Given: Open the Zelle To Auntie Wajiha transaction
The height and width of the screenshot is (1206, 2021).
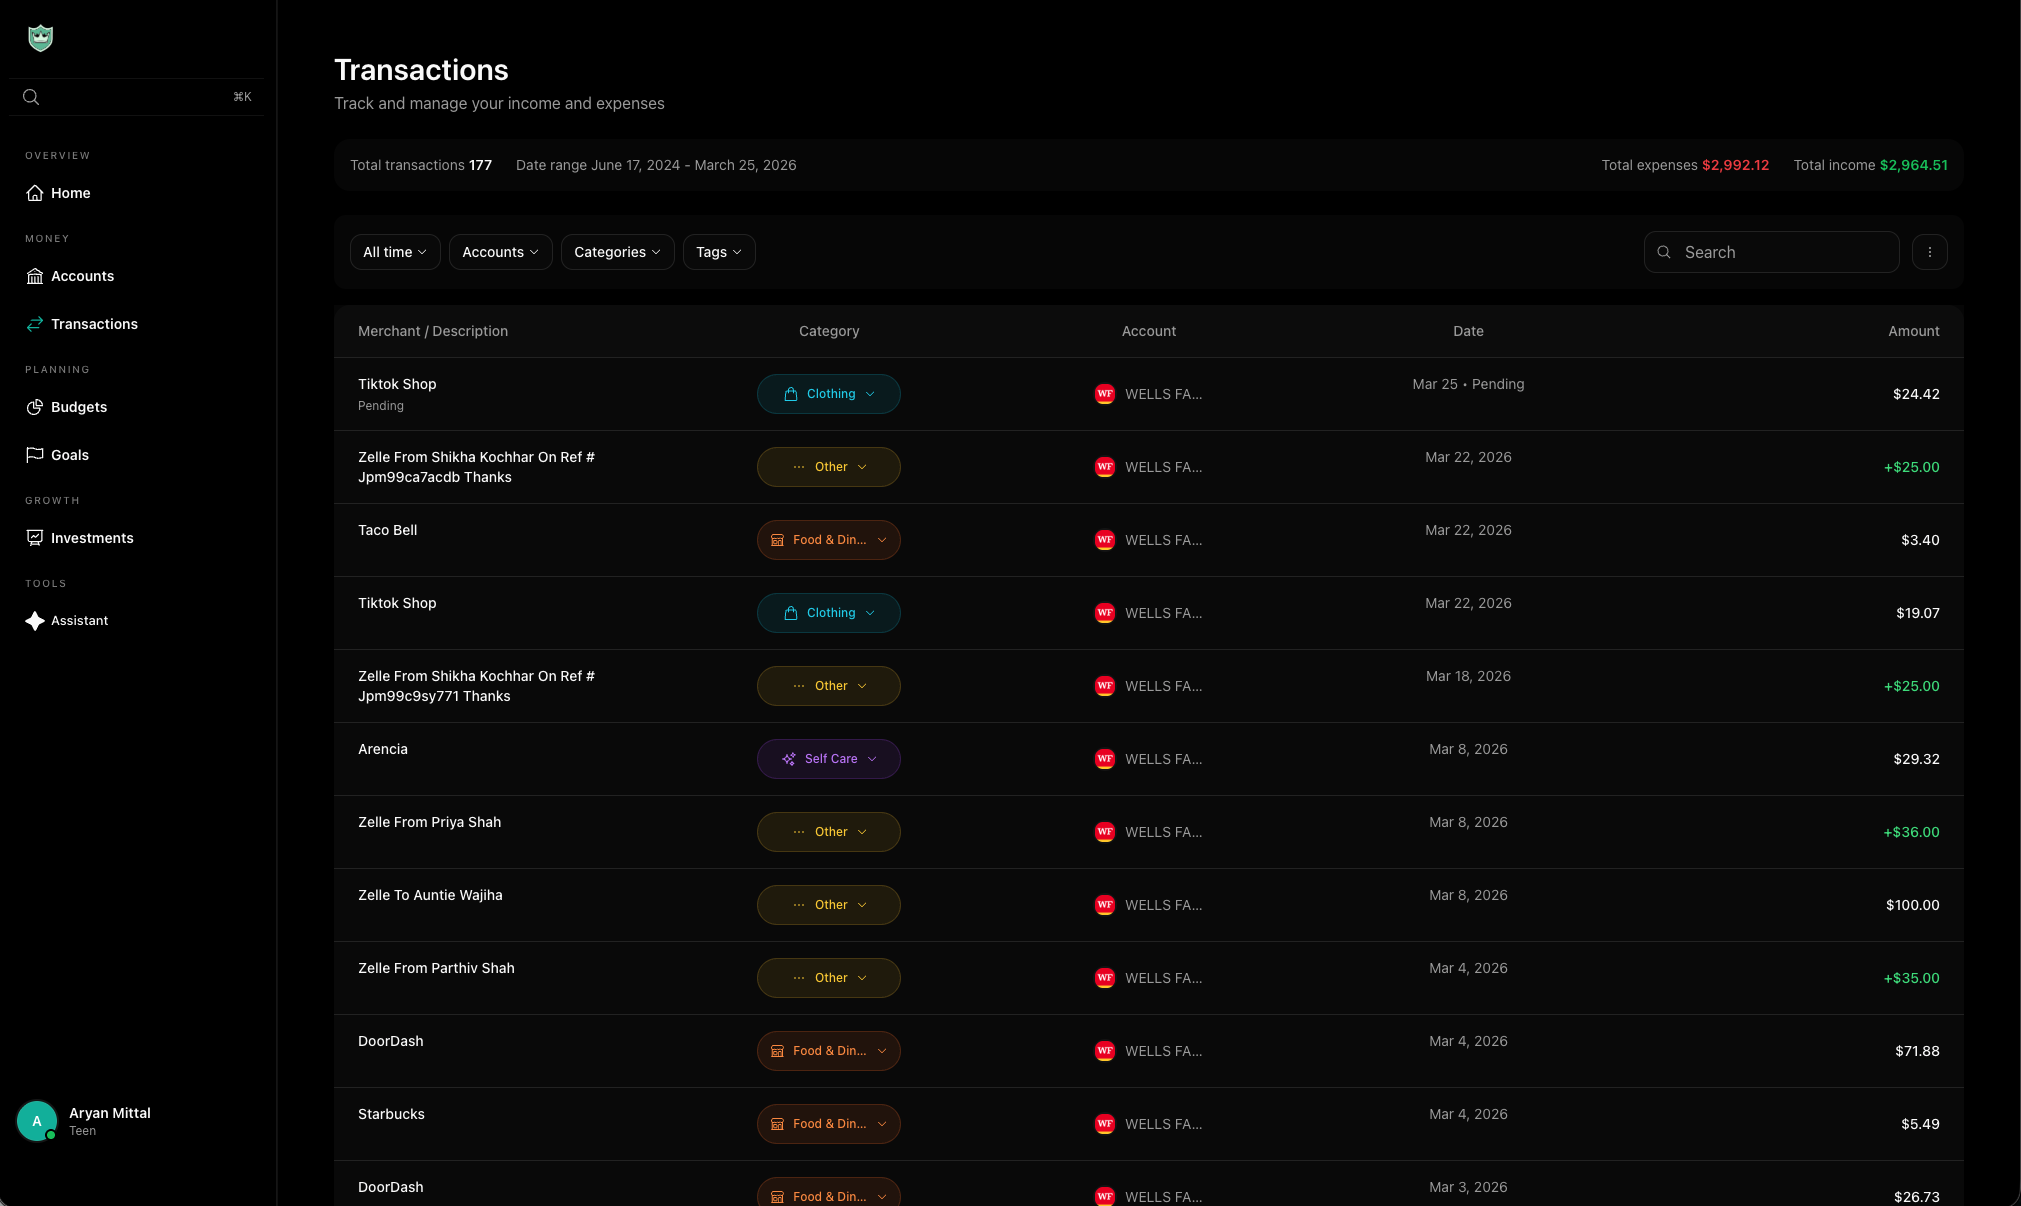Looking at the screenshot, I should (430, 895).
